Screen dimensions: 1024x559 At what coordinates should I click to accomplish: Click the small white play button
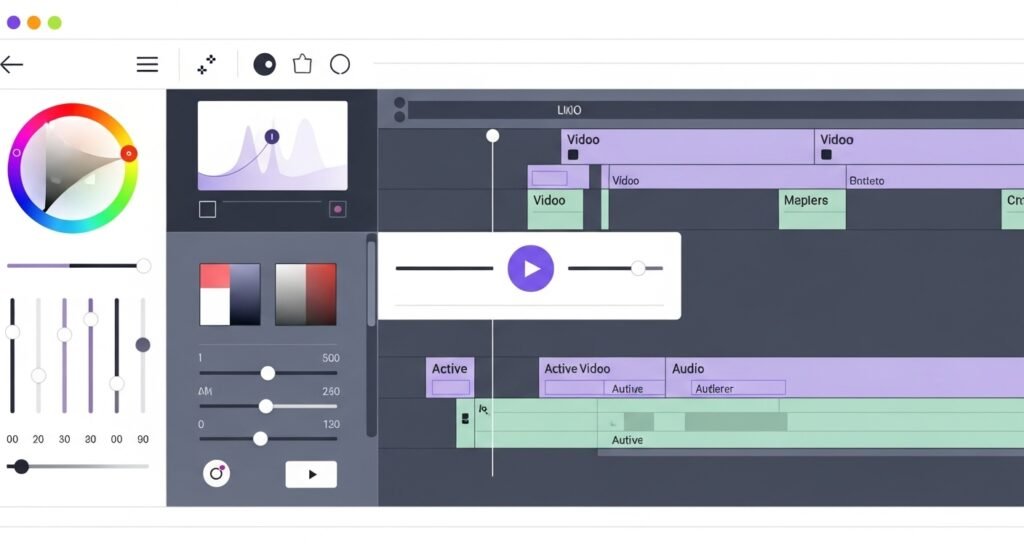(311, 474)
